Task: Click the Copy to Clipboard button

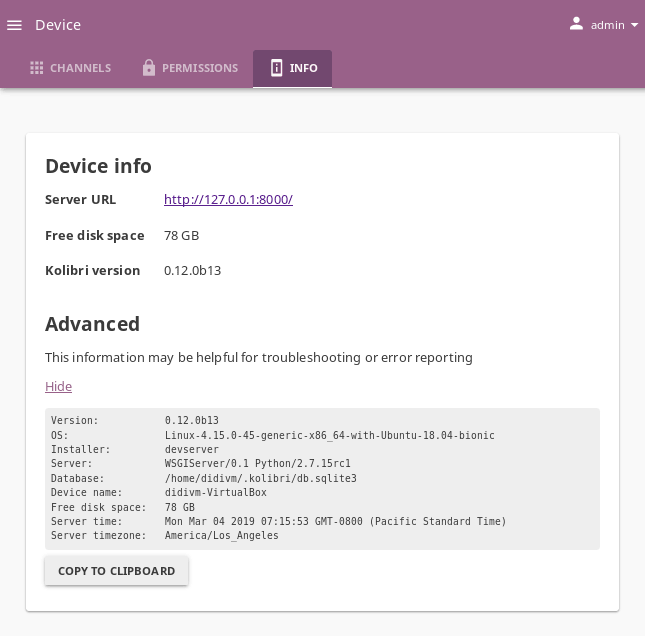Action: [x=116, y=571]
